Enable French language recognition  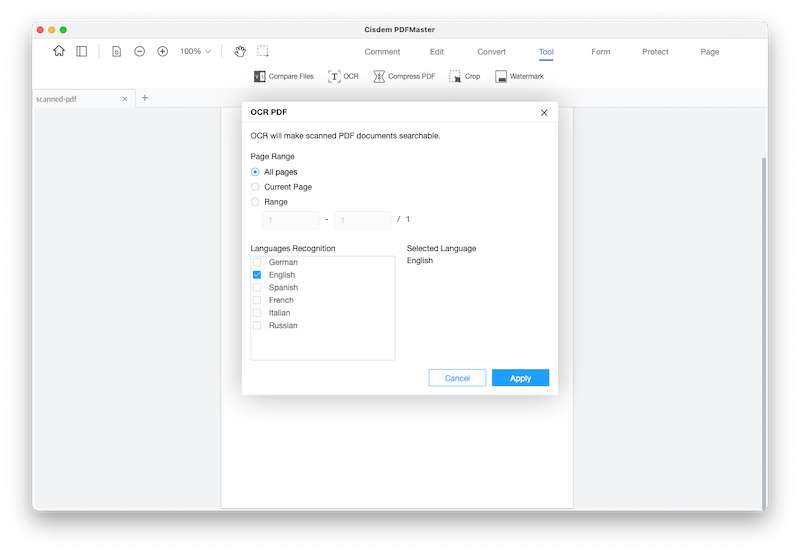[x=257, y=300]
